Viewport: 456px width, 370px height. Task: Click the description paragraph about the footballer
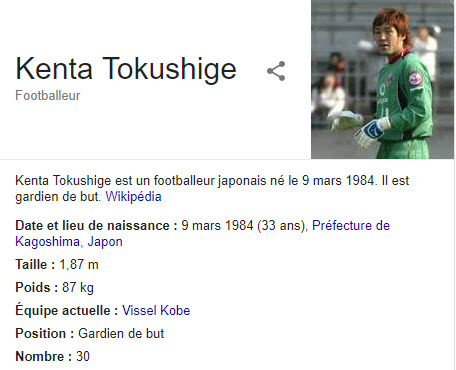point(212,188)
